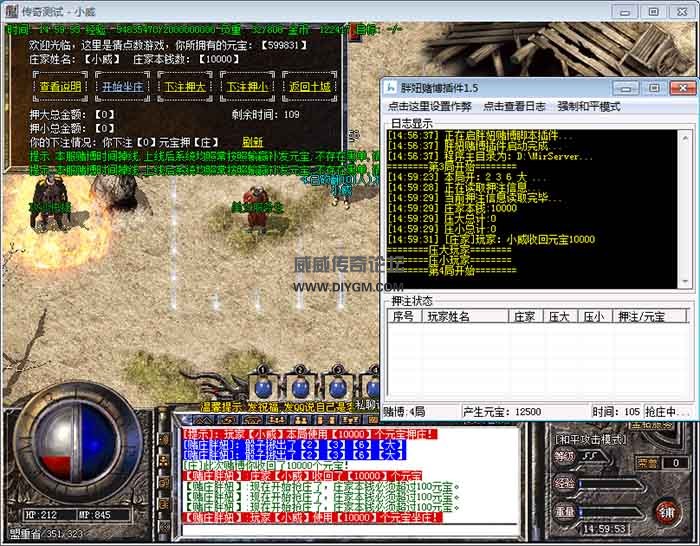This screenshot has width=700, height=546.
Task: Click the 下注押小 bet-small button
Action: (x=247, y=87)
